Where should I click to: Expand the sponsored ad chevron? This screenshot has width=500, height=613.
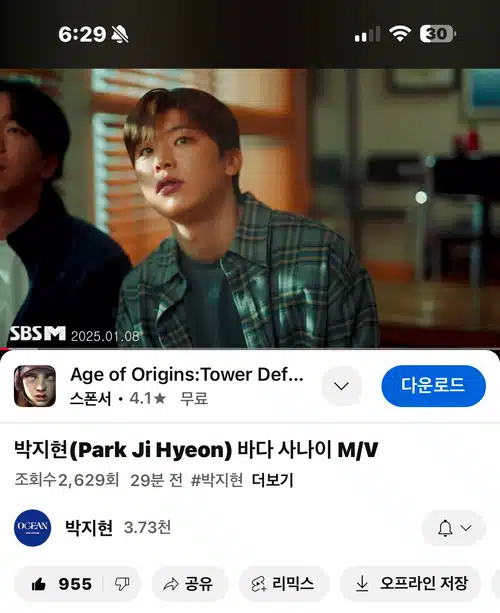pyautogui.click(x=342, y=386)
